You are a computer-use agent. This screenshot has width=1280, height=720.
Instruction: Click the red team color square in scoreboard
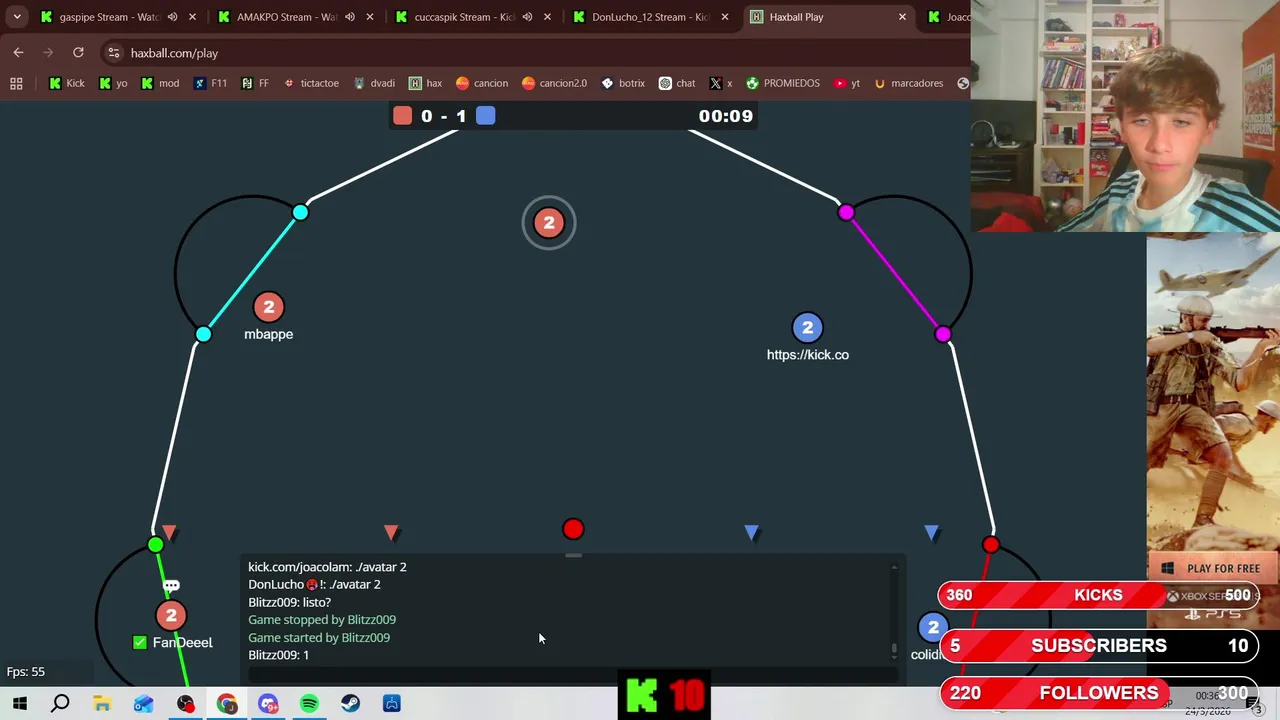pos(402,116)
